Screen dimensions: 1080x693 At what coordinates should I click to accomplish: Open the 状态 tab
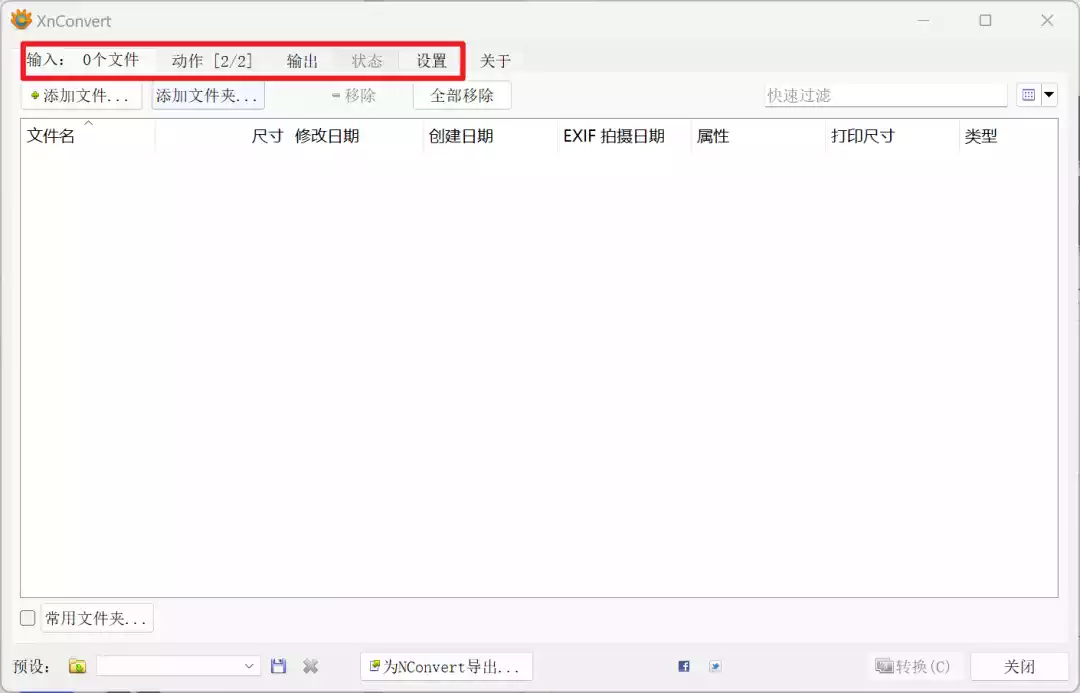pyautogui.click(x=366, y=61)
